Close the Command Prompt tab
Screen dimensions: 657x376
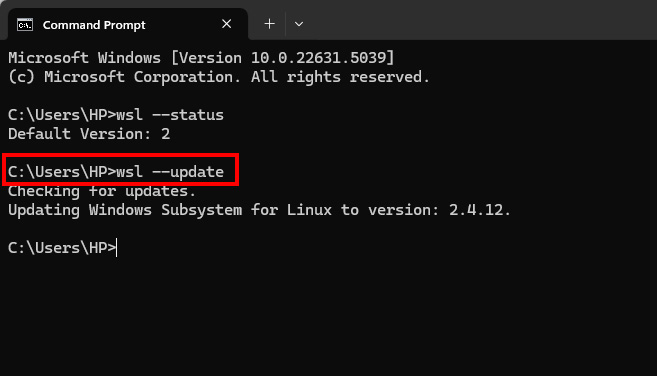227,24
